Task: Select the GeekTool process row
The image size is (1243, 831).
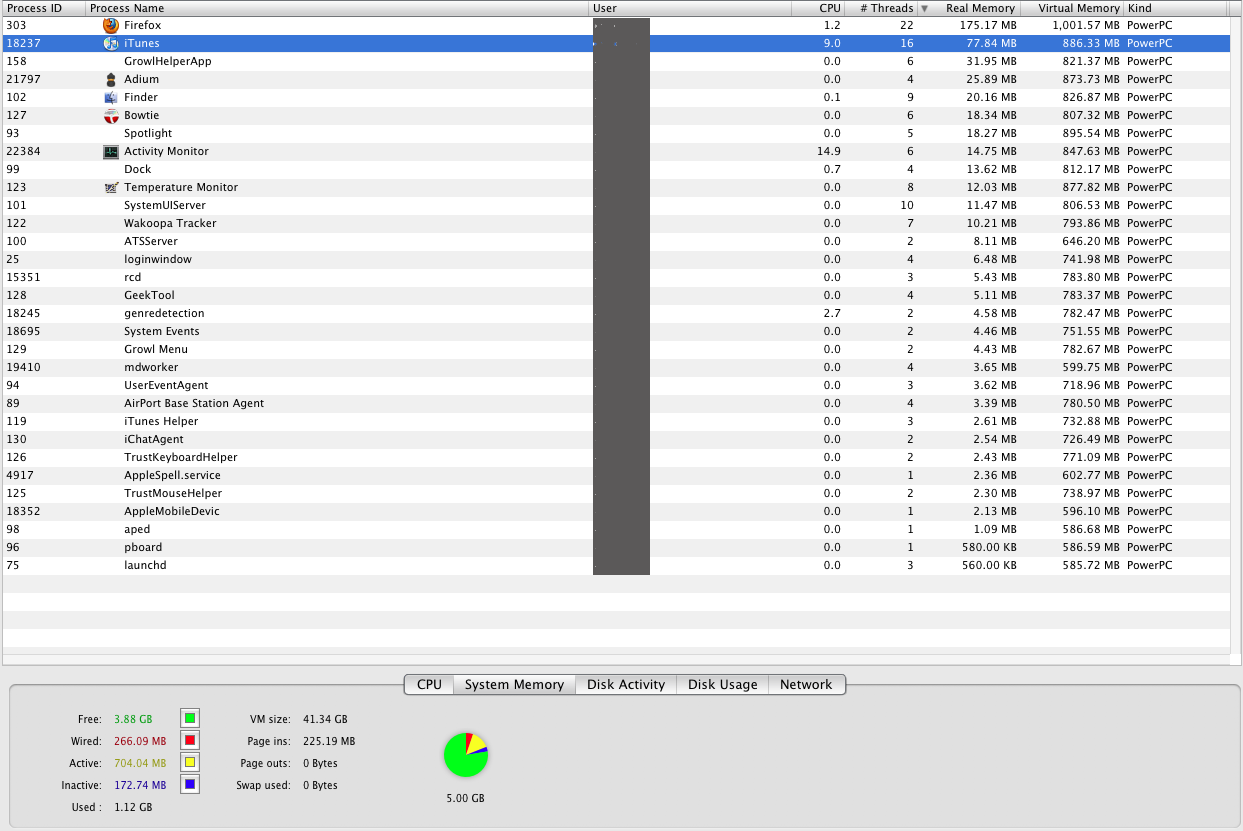Action: (616, 295)
